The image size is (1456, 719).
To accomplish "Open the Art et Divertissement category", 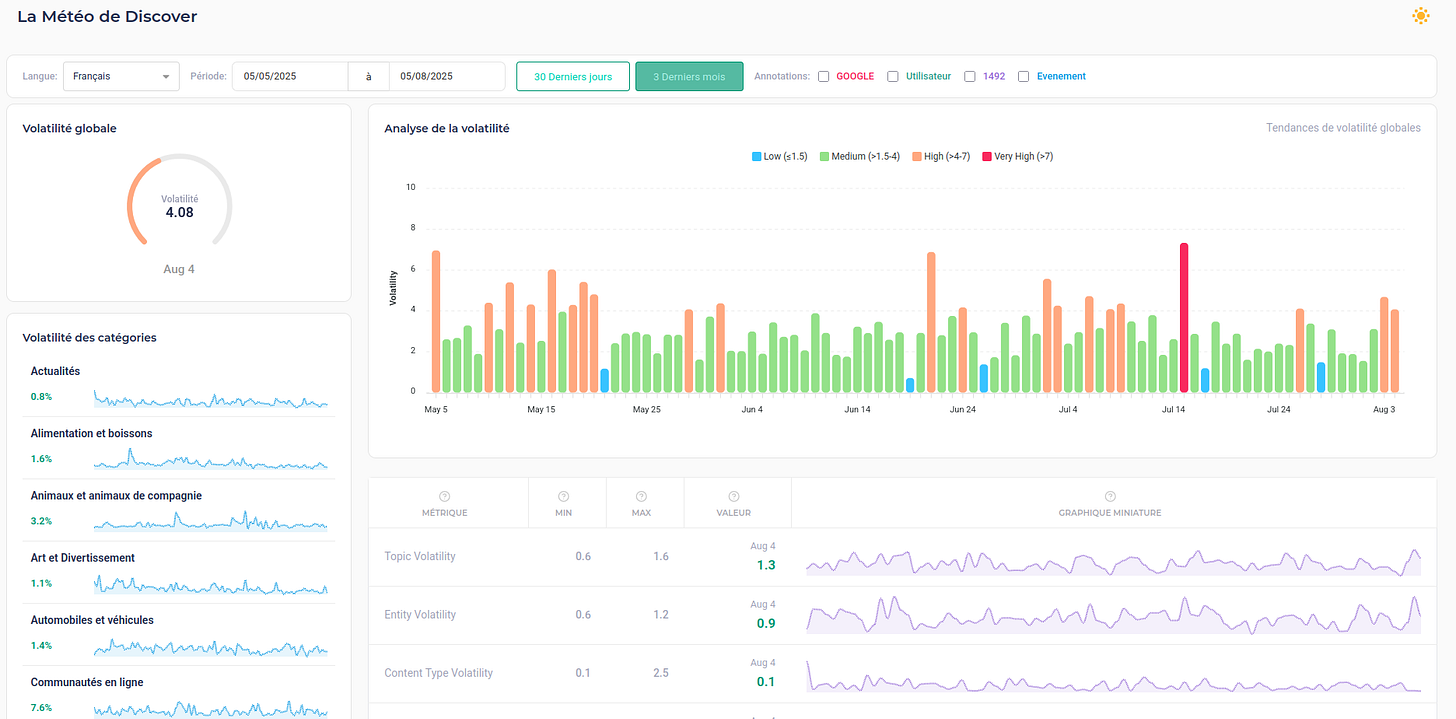I will click(x=179, y=571).
